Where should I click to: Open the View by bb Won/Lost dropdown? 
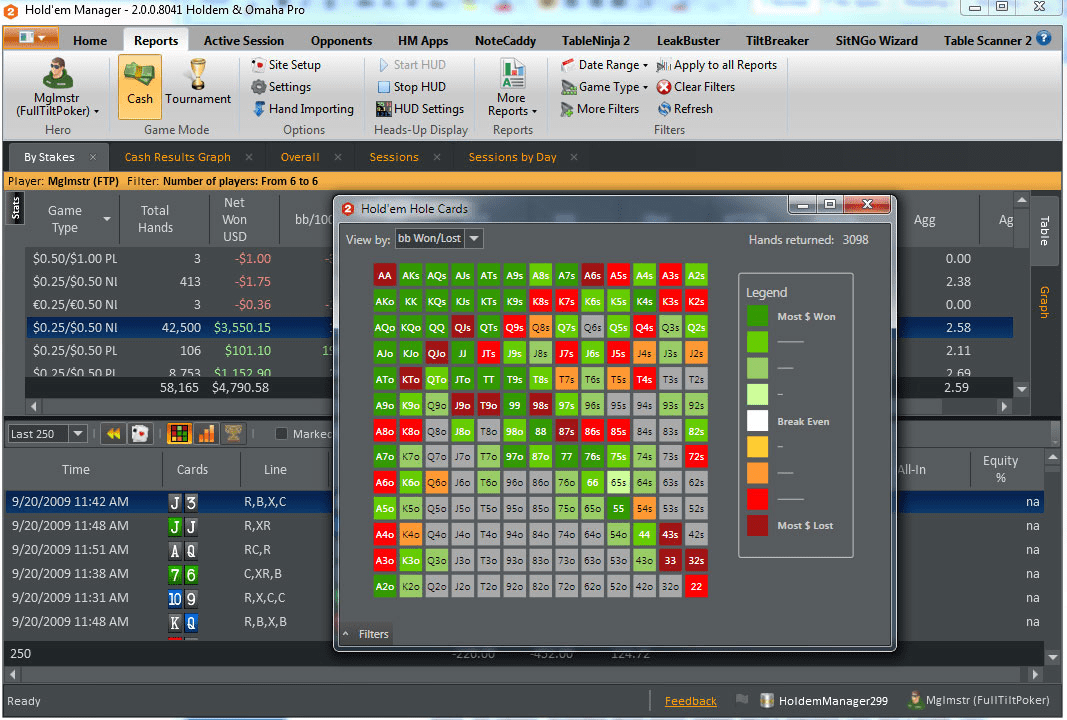pyautogui.click(x=474, y=239)
